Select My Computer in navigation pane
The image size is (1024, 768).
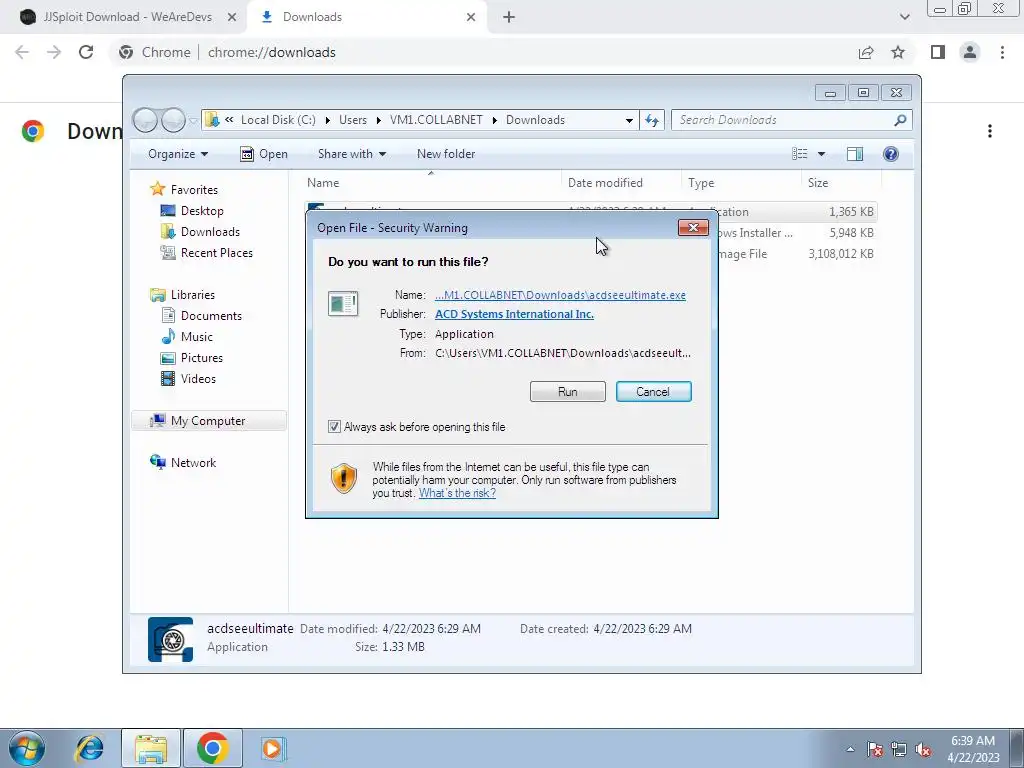tap(208, 421)
